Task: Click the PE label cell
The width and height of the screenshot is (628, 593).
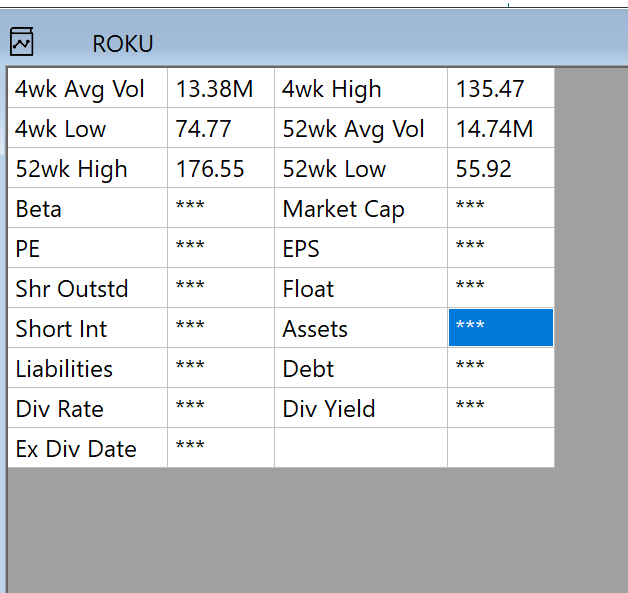Action: tap(87, 249)
